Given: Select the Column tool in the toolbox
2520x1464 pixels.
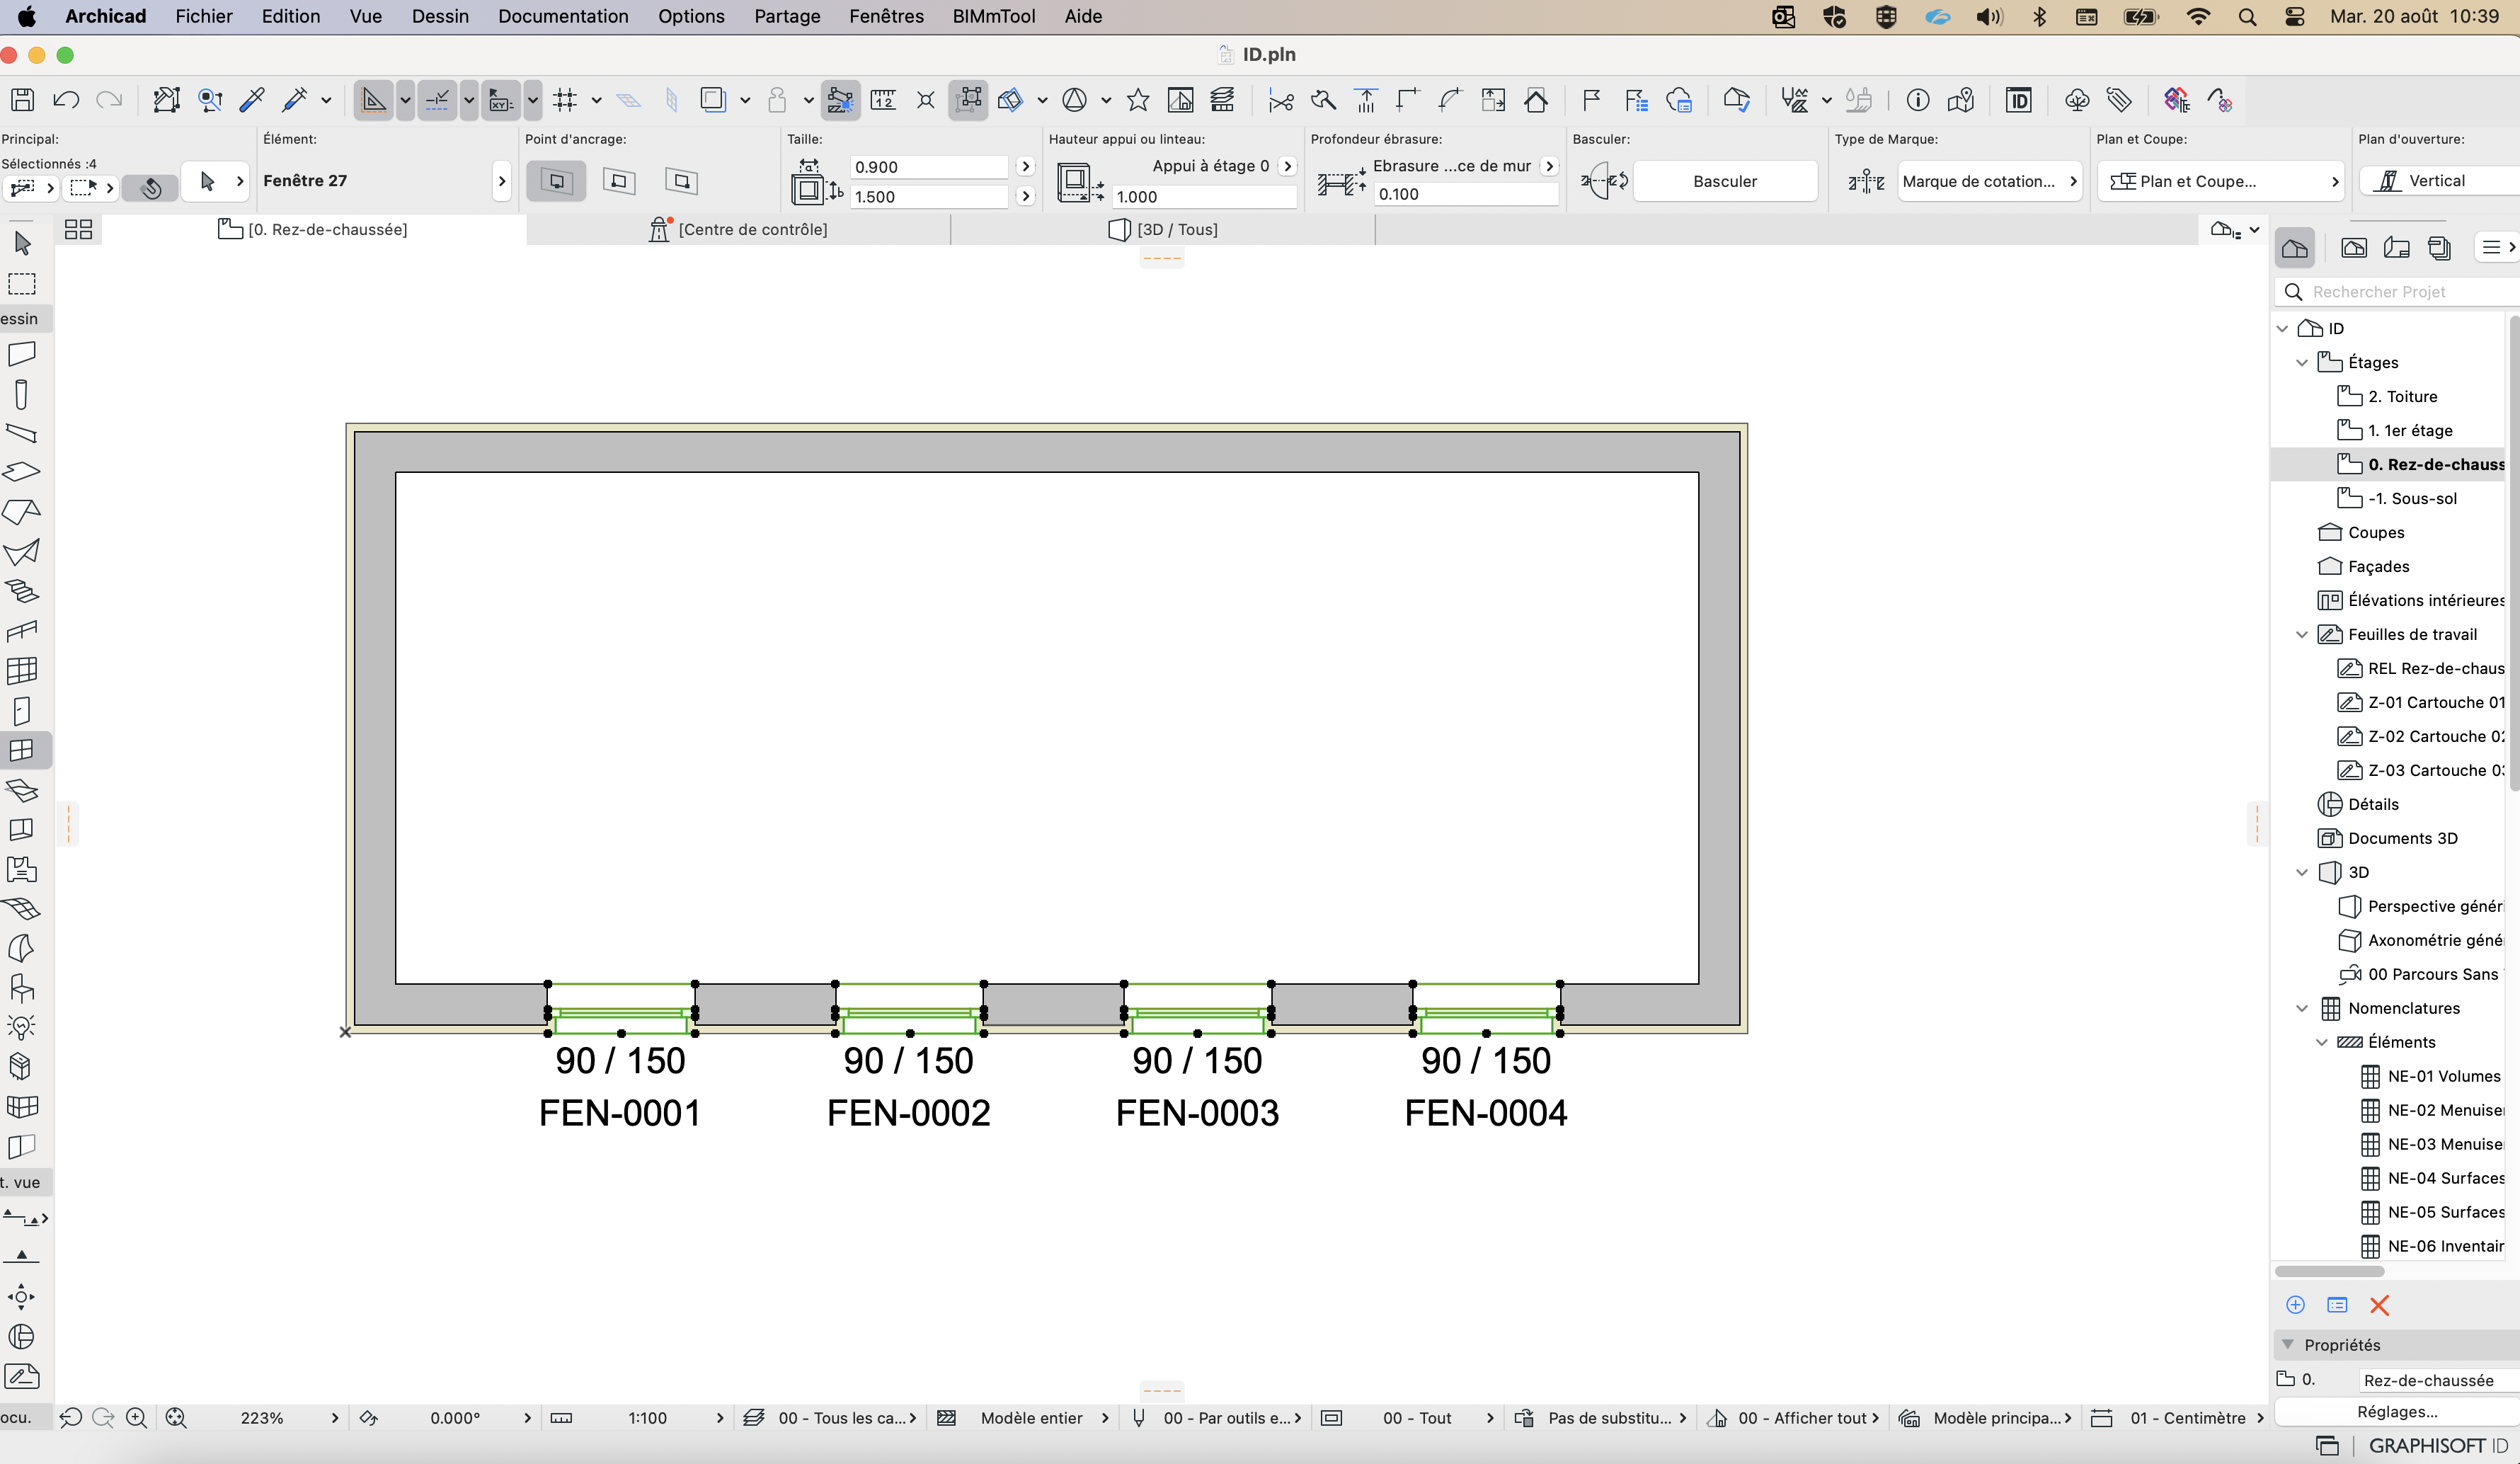Looking at the screenshot, I should point(22,394).
